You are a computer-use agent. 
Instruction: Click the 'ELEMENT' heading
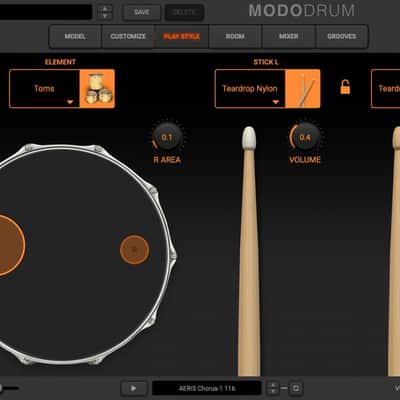[x=60, y=62]
